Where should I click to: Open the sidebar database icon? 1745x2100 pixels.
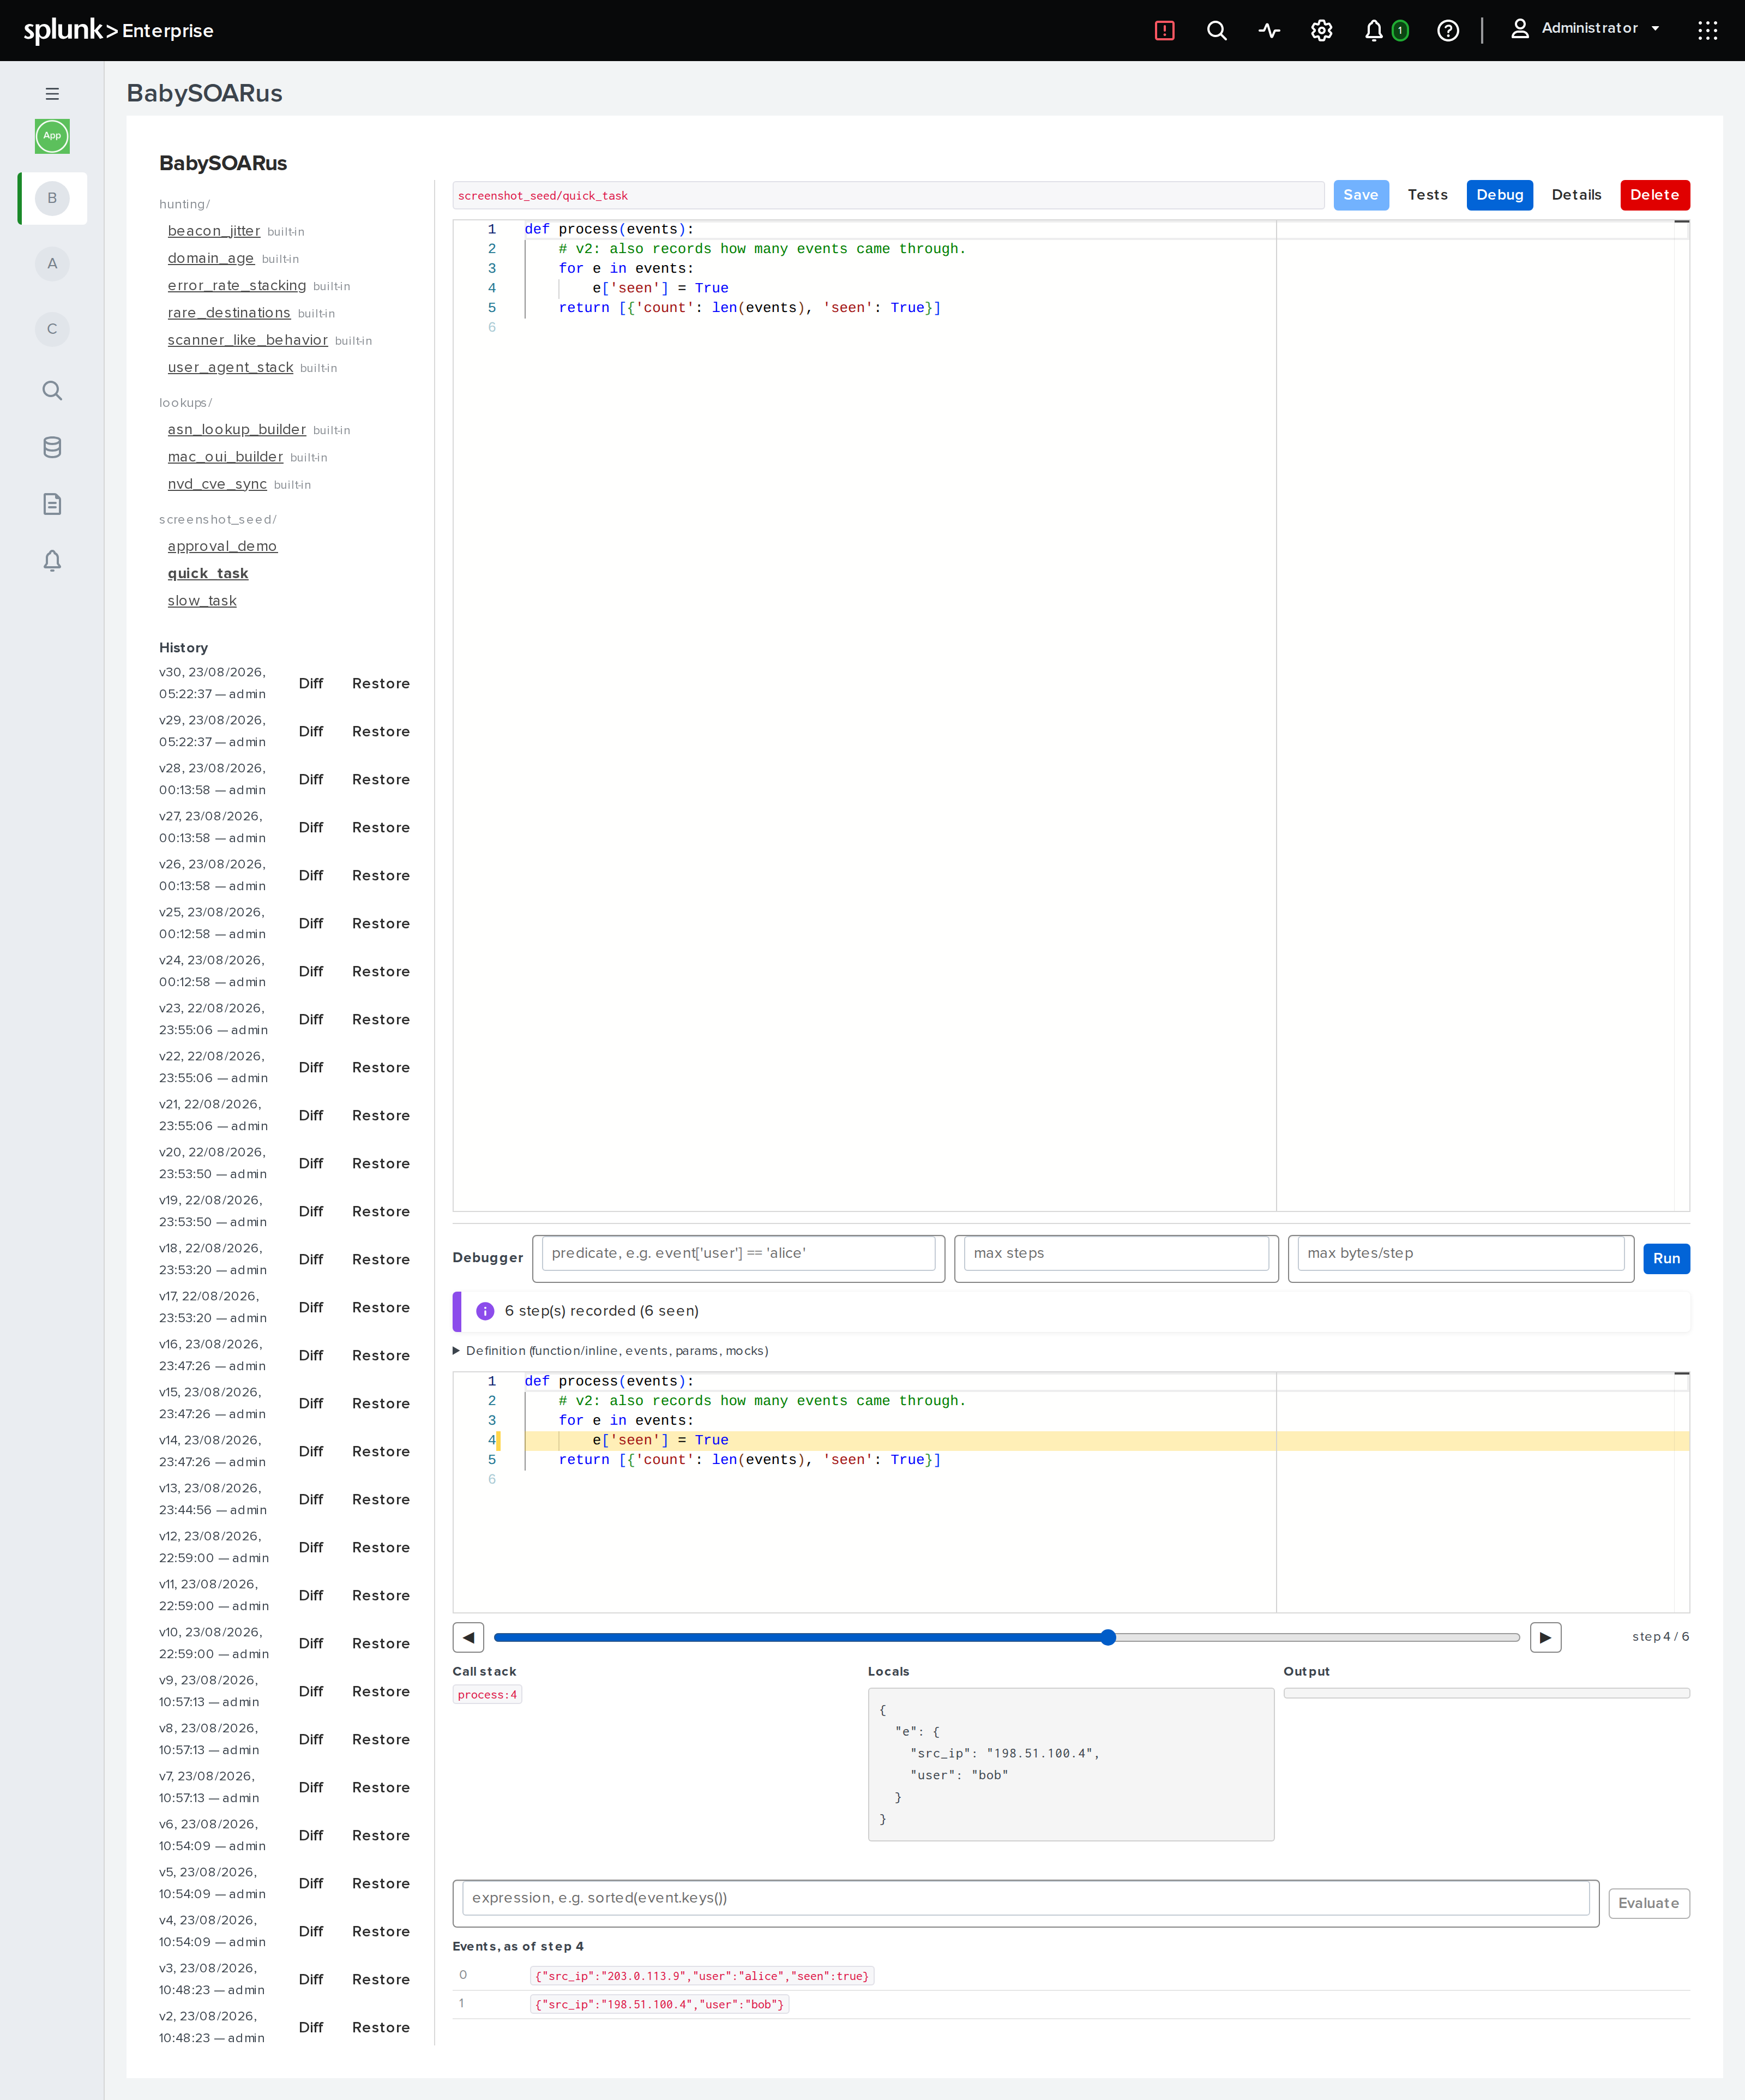pos(52,447)
